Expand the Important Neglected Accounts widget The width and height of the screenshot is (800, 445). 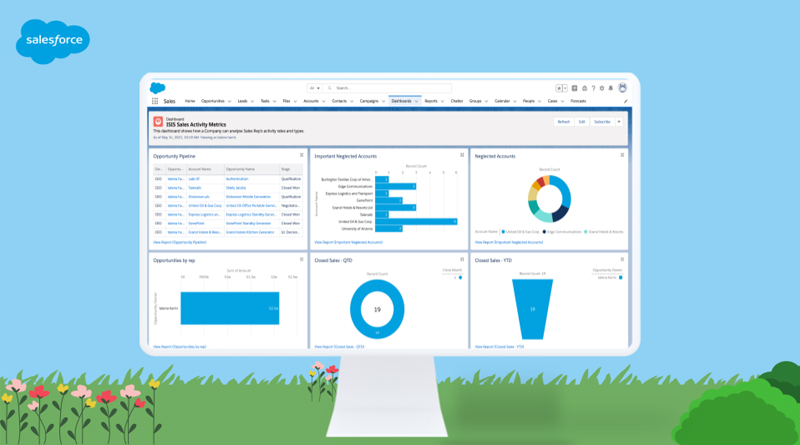coord(462,155)
